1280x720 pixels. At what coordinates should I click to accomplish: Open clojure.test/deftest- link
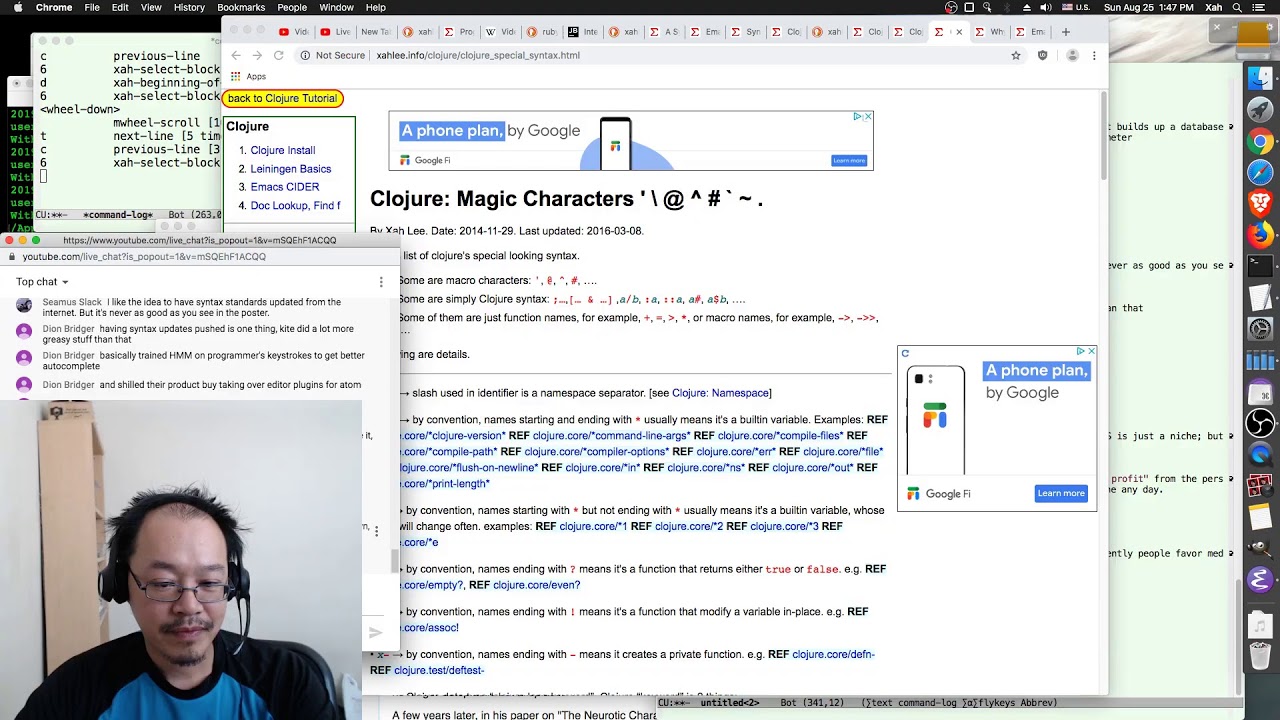click(439, 670)
